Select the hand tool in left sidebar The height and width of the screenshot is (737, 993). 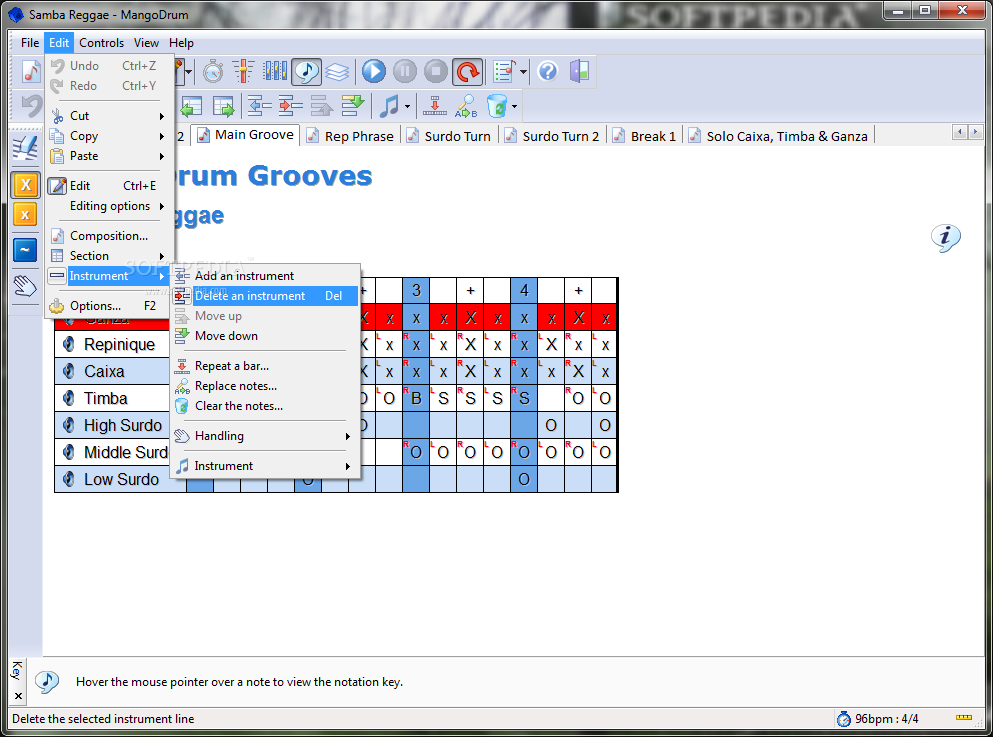pyautogui.click(x=25, y=286)
